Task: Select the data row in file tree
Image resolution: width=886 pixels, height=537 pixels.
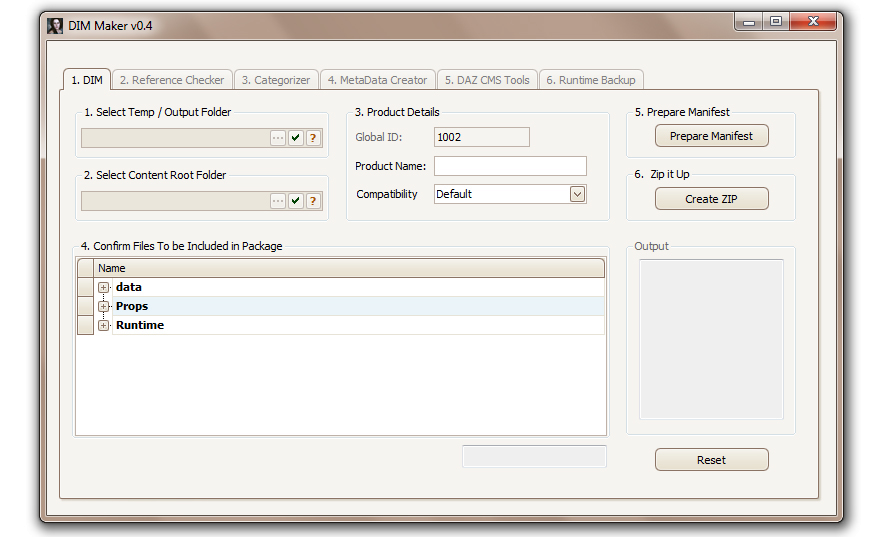Action: [x=358, y=287]
